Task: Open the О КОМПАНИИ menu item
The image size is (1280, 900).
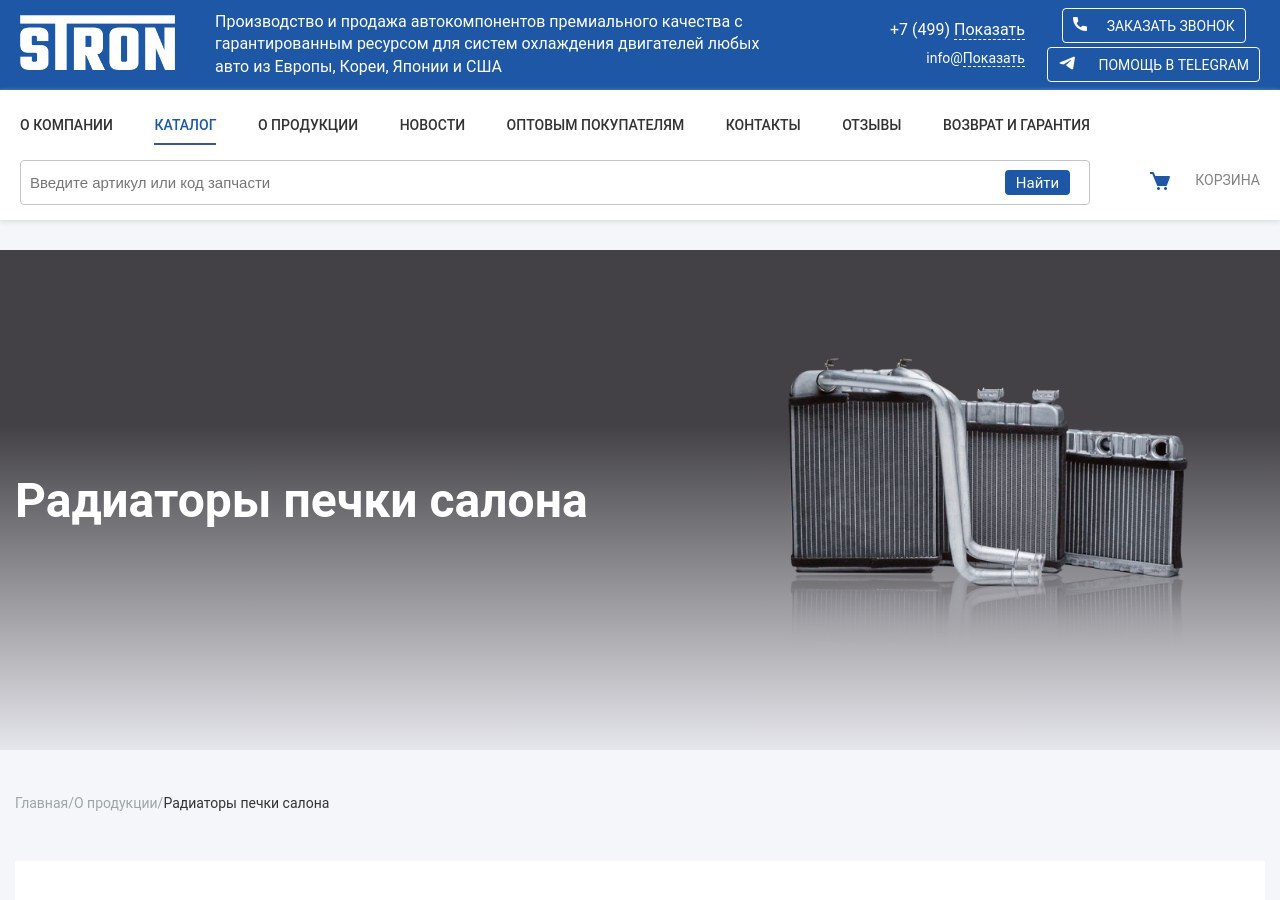Action: pyautogui.click(x=66, y=124)
